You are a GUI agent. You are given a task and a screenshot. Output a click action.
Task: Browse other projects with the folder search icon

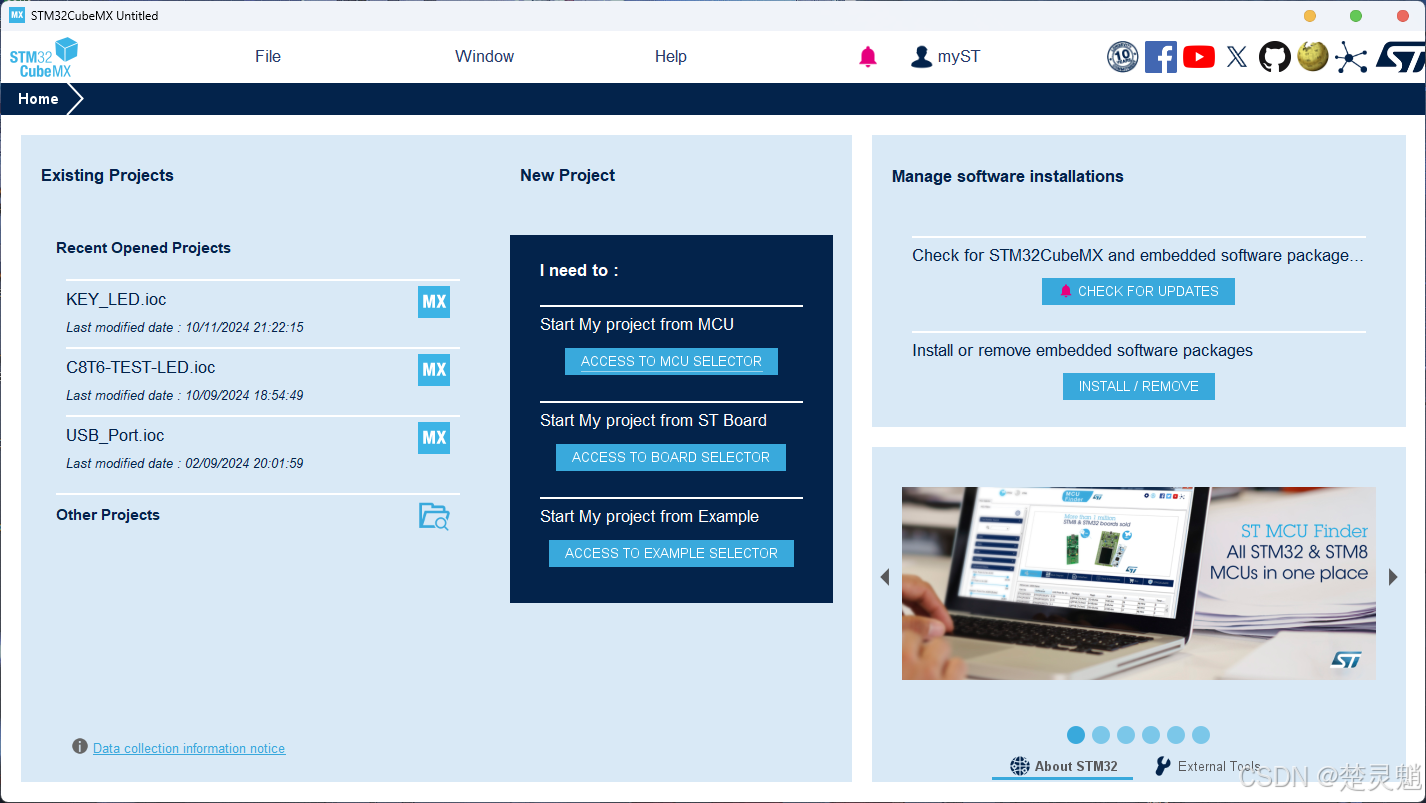434,516
